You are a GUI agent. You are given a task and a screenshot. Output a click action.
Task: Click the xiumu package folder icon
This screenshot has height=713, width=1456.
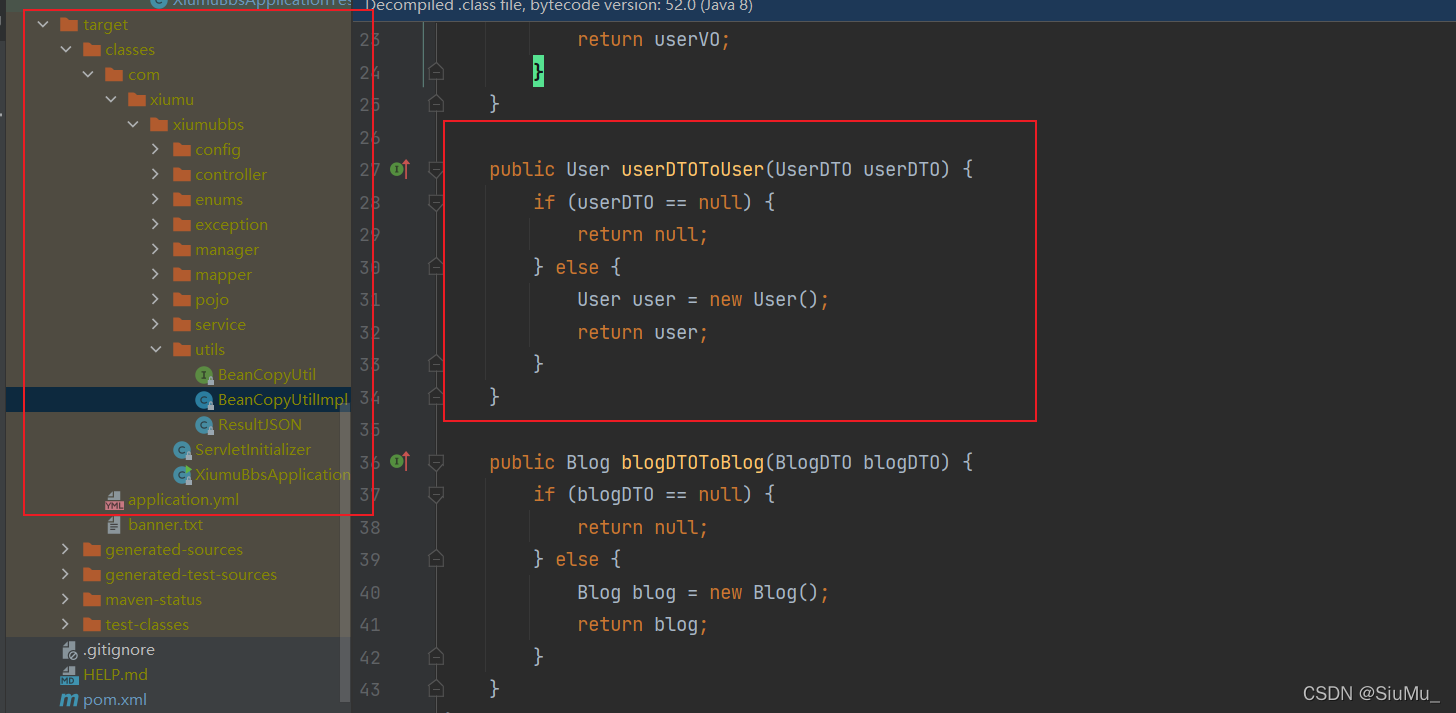[137, 100]
